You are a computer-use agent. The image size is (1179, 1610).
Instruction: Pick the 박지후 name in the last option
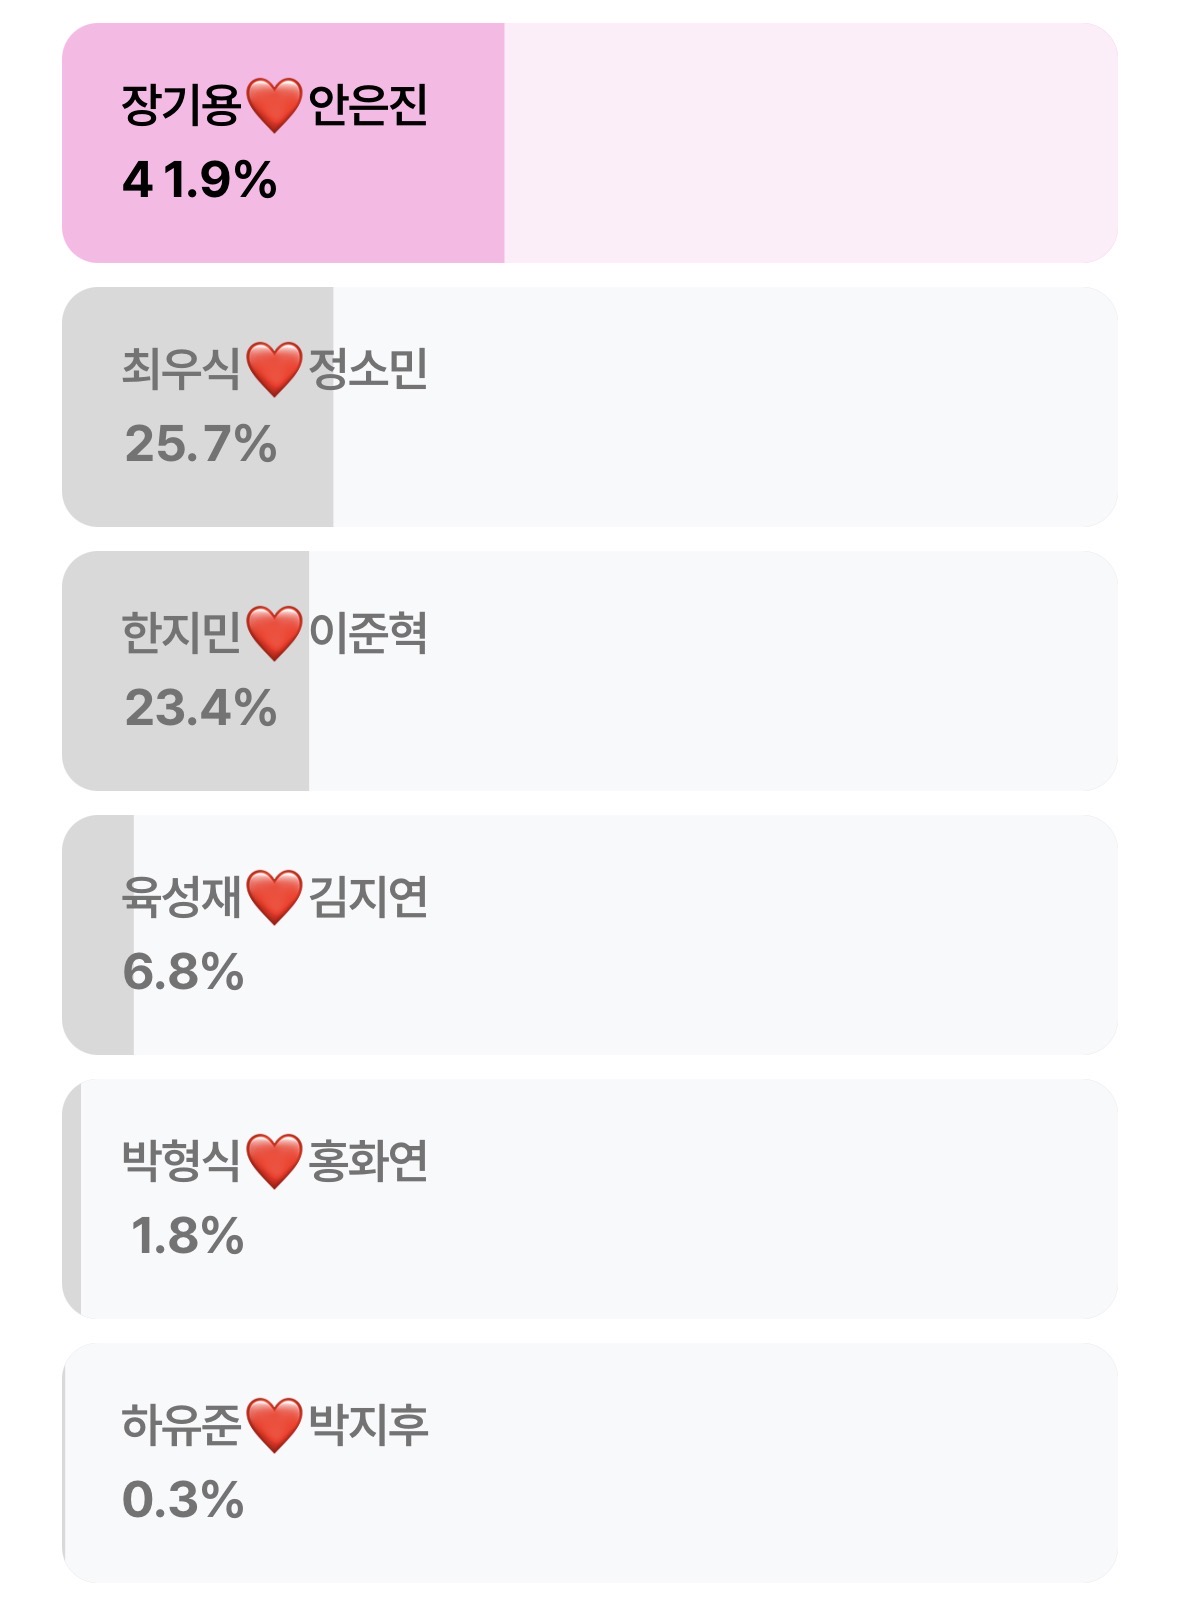point(368,1425)
